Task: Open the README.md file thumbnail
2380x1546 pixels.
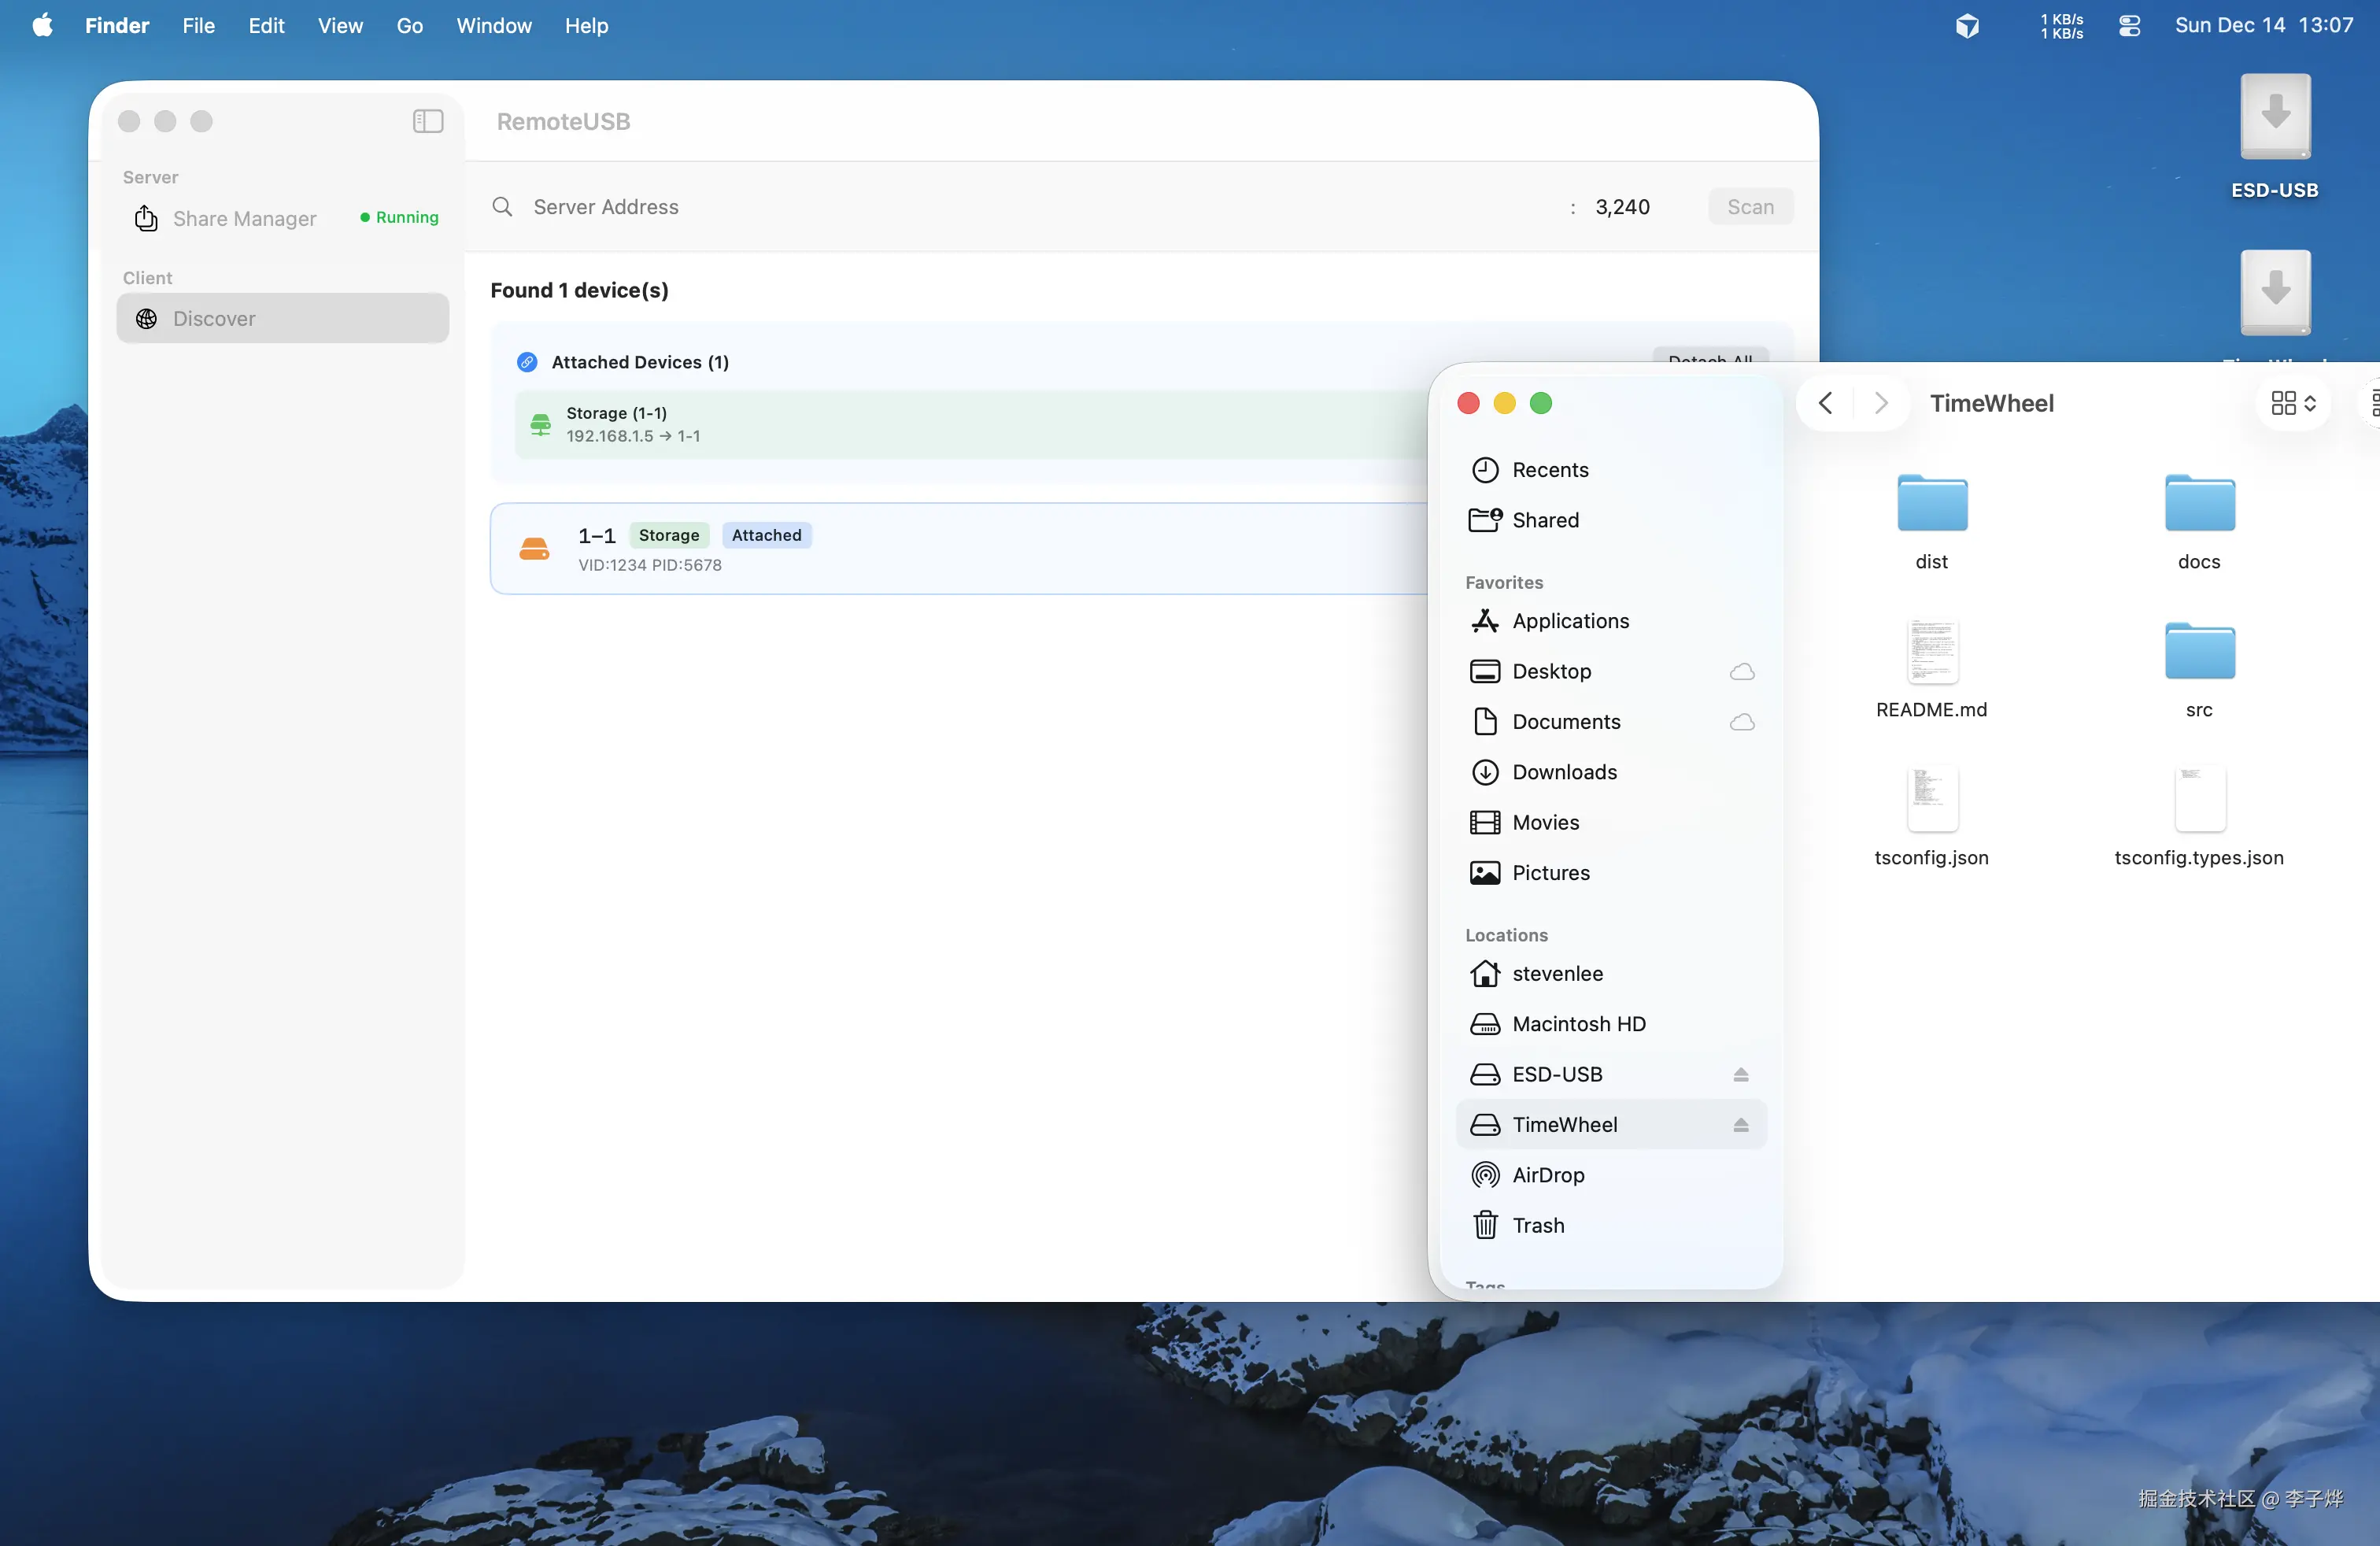Action: click(1931, 651)
